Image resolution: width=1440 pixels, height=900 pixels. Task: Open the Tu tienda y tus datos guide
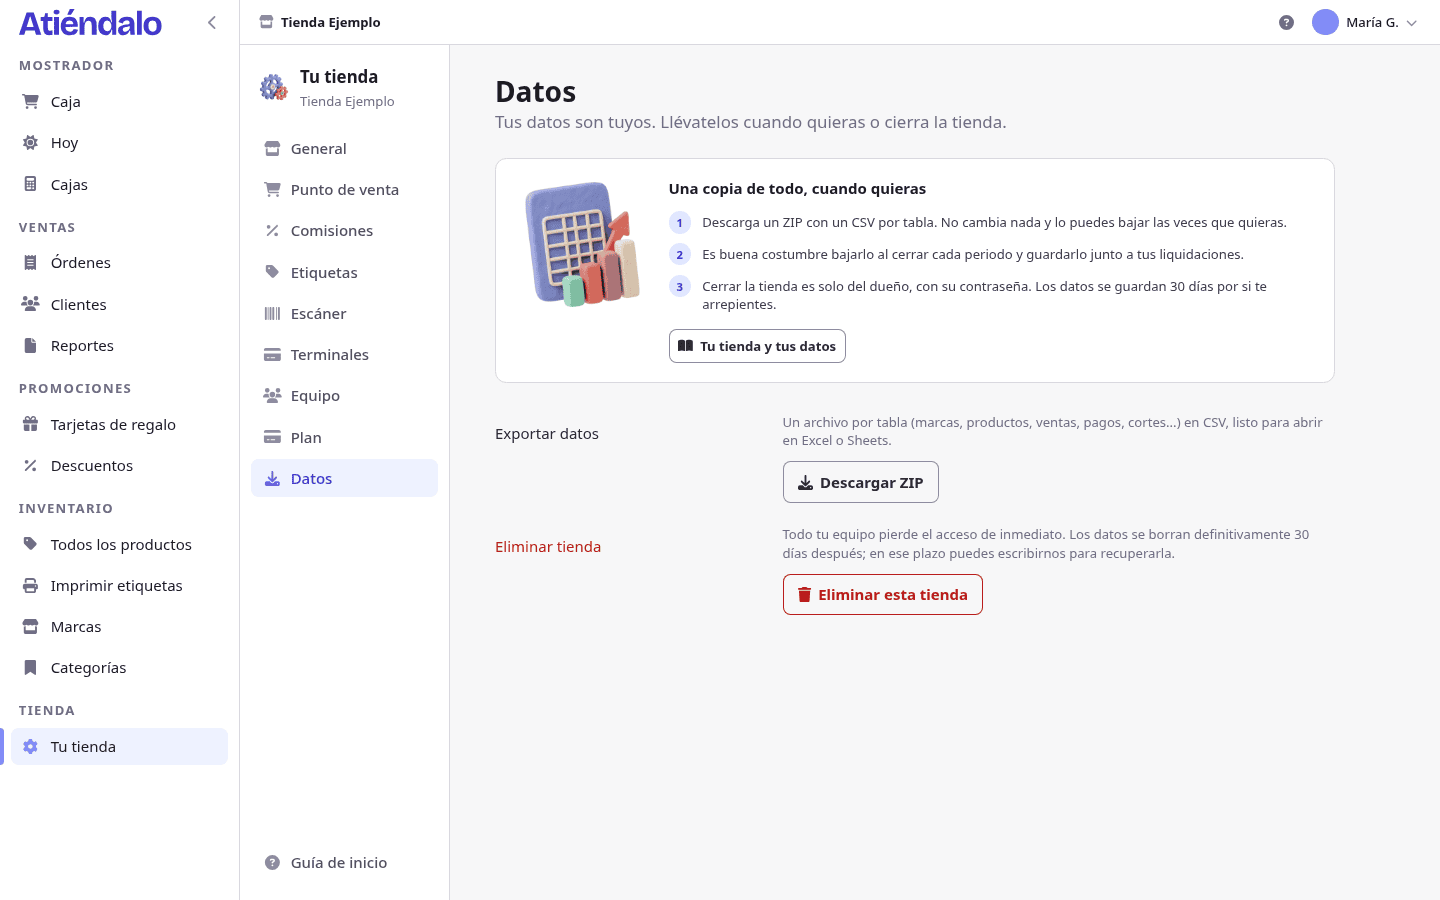[x=757, y=346]
